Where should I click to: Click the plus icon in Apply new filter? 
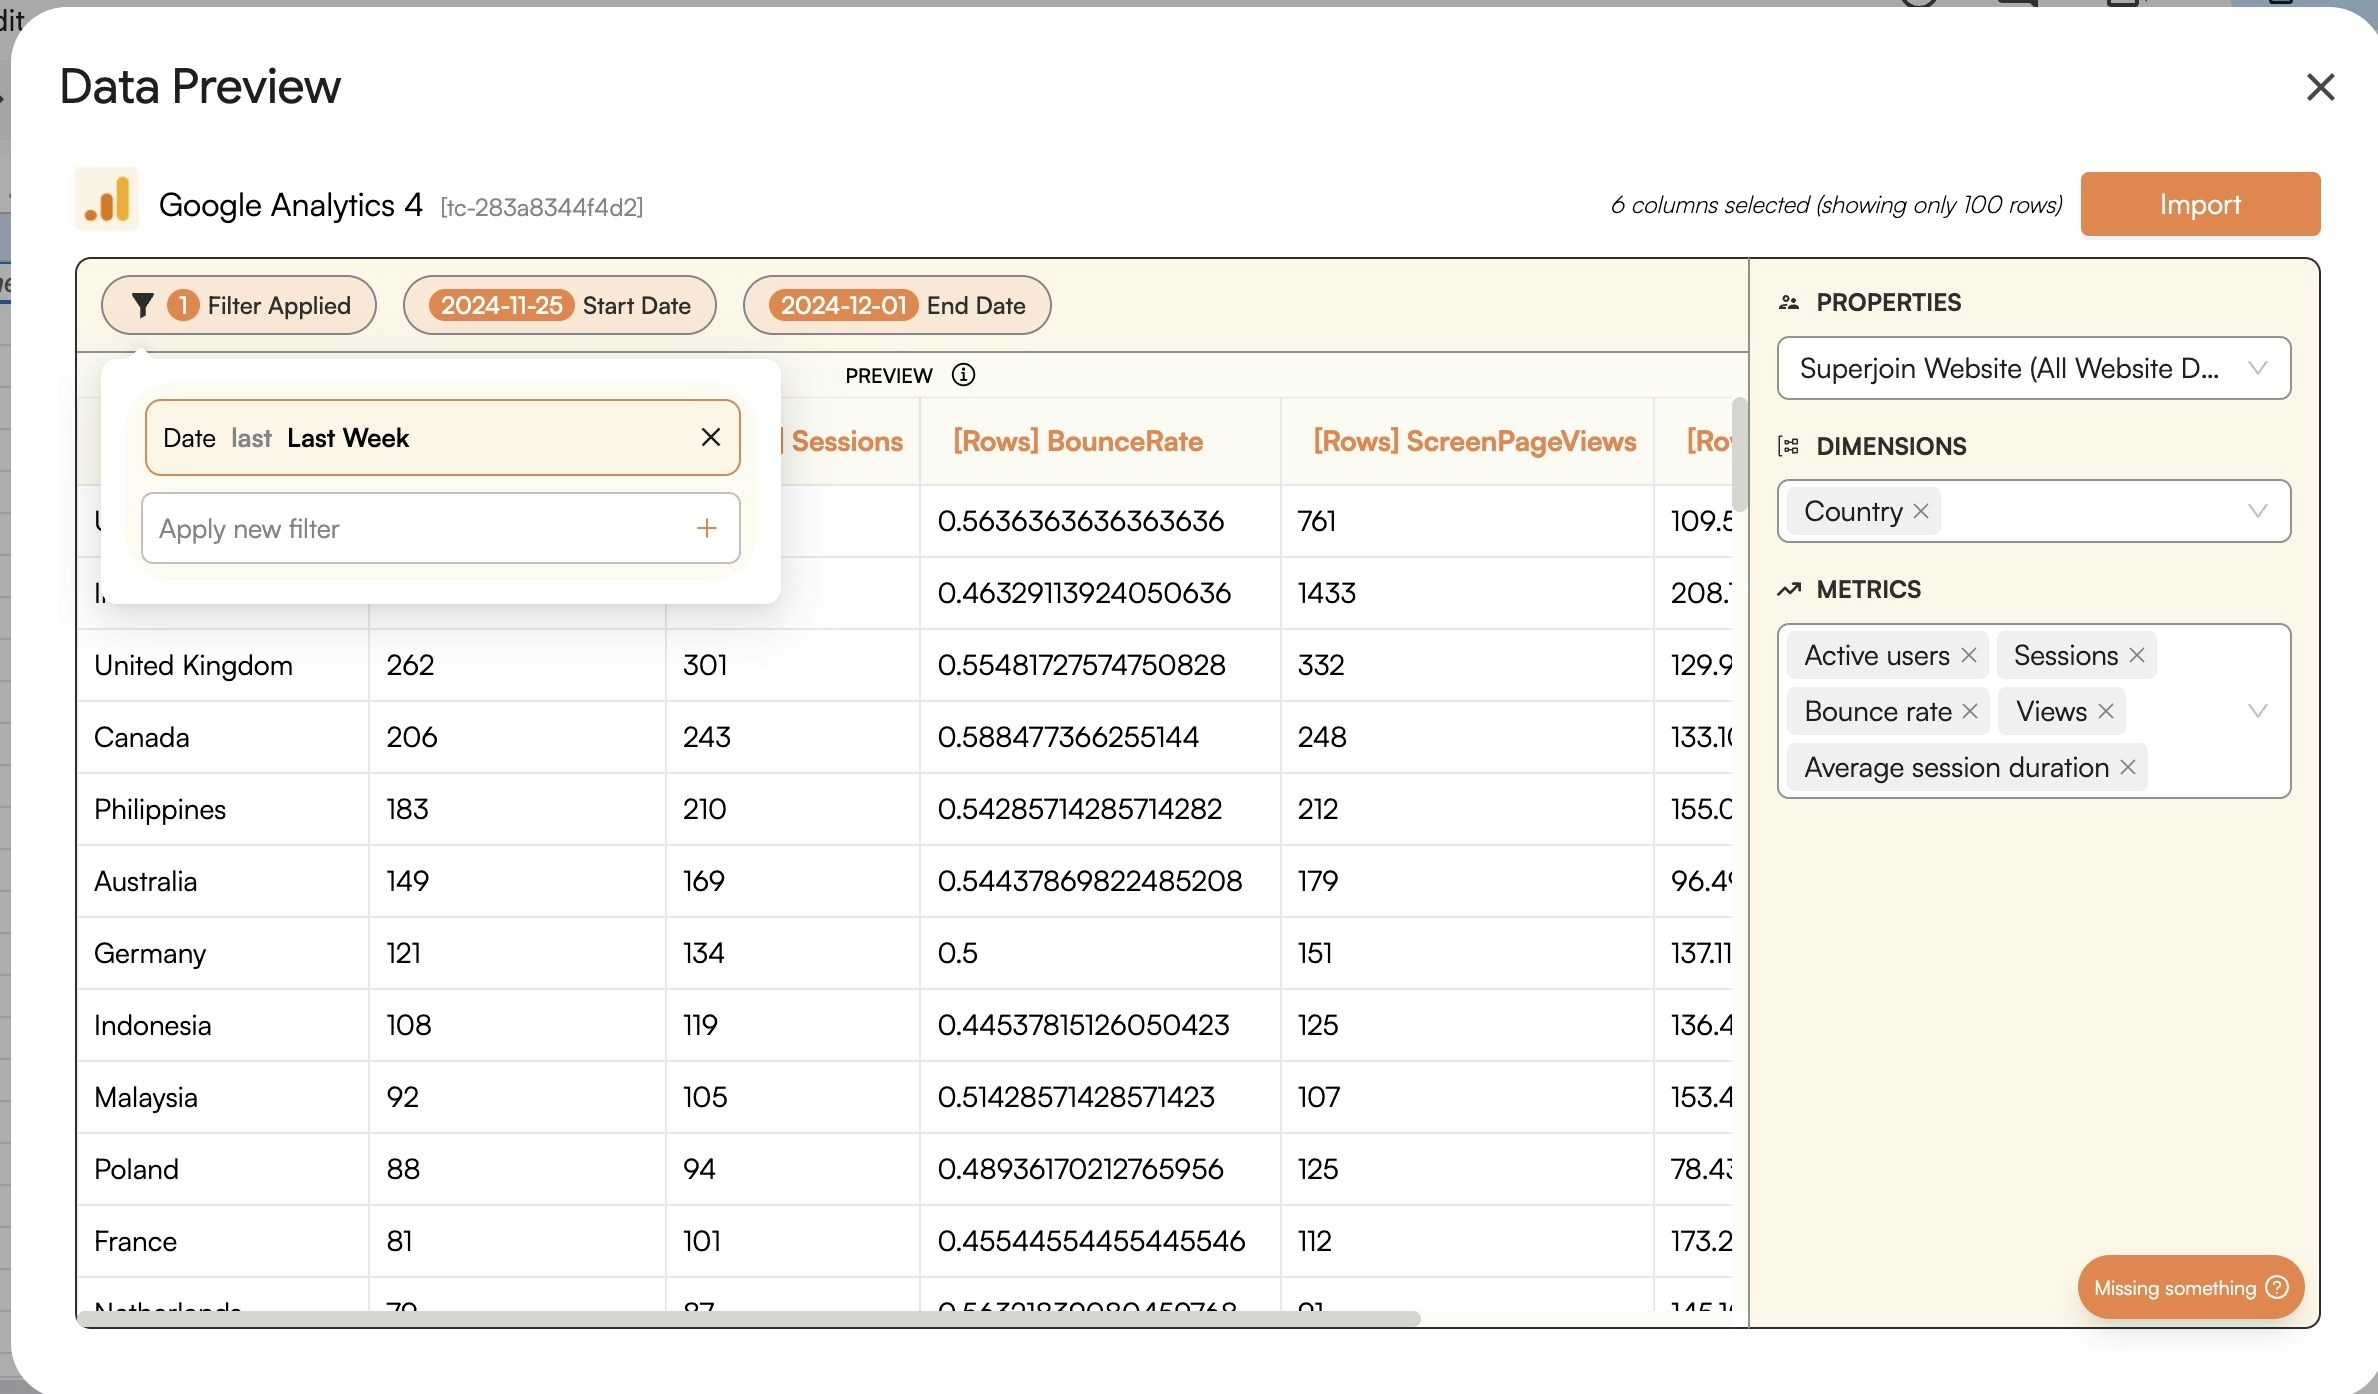coord(706,528)
